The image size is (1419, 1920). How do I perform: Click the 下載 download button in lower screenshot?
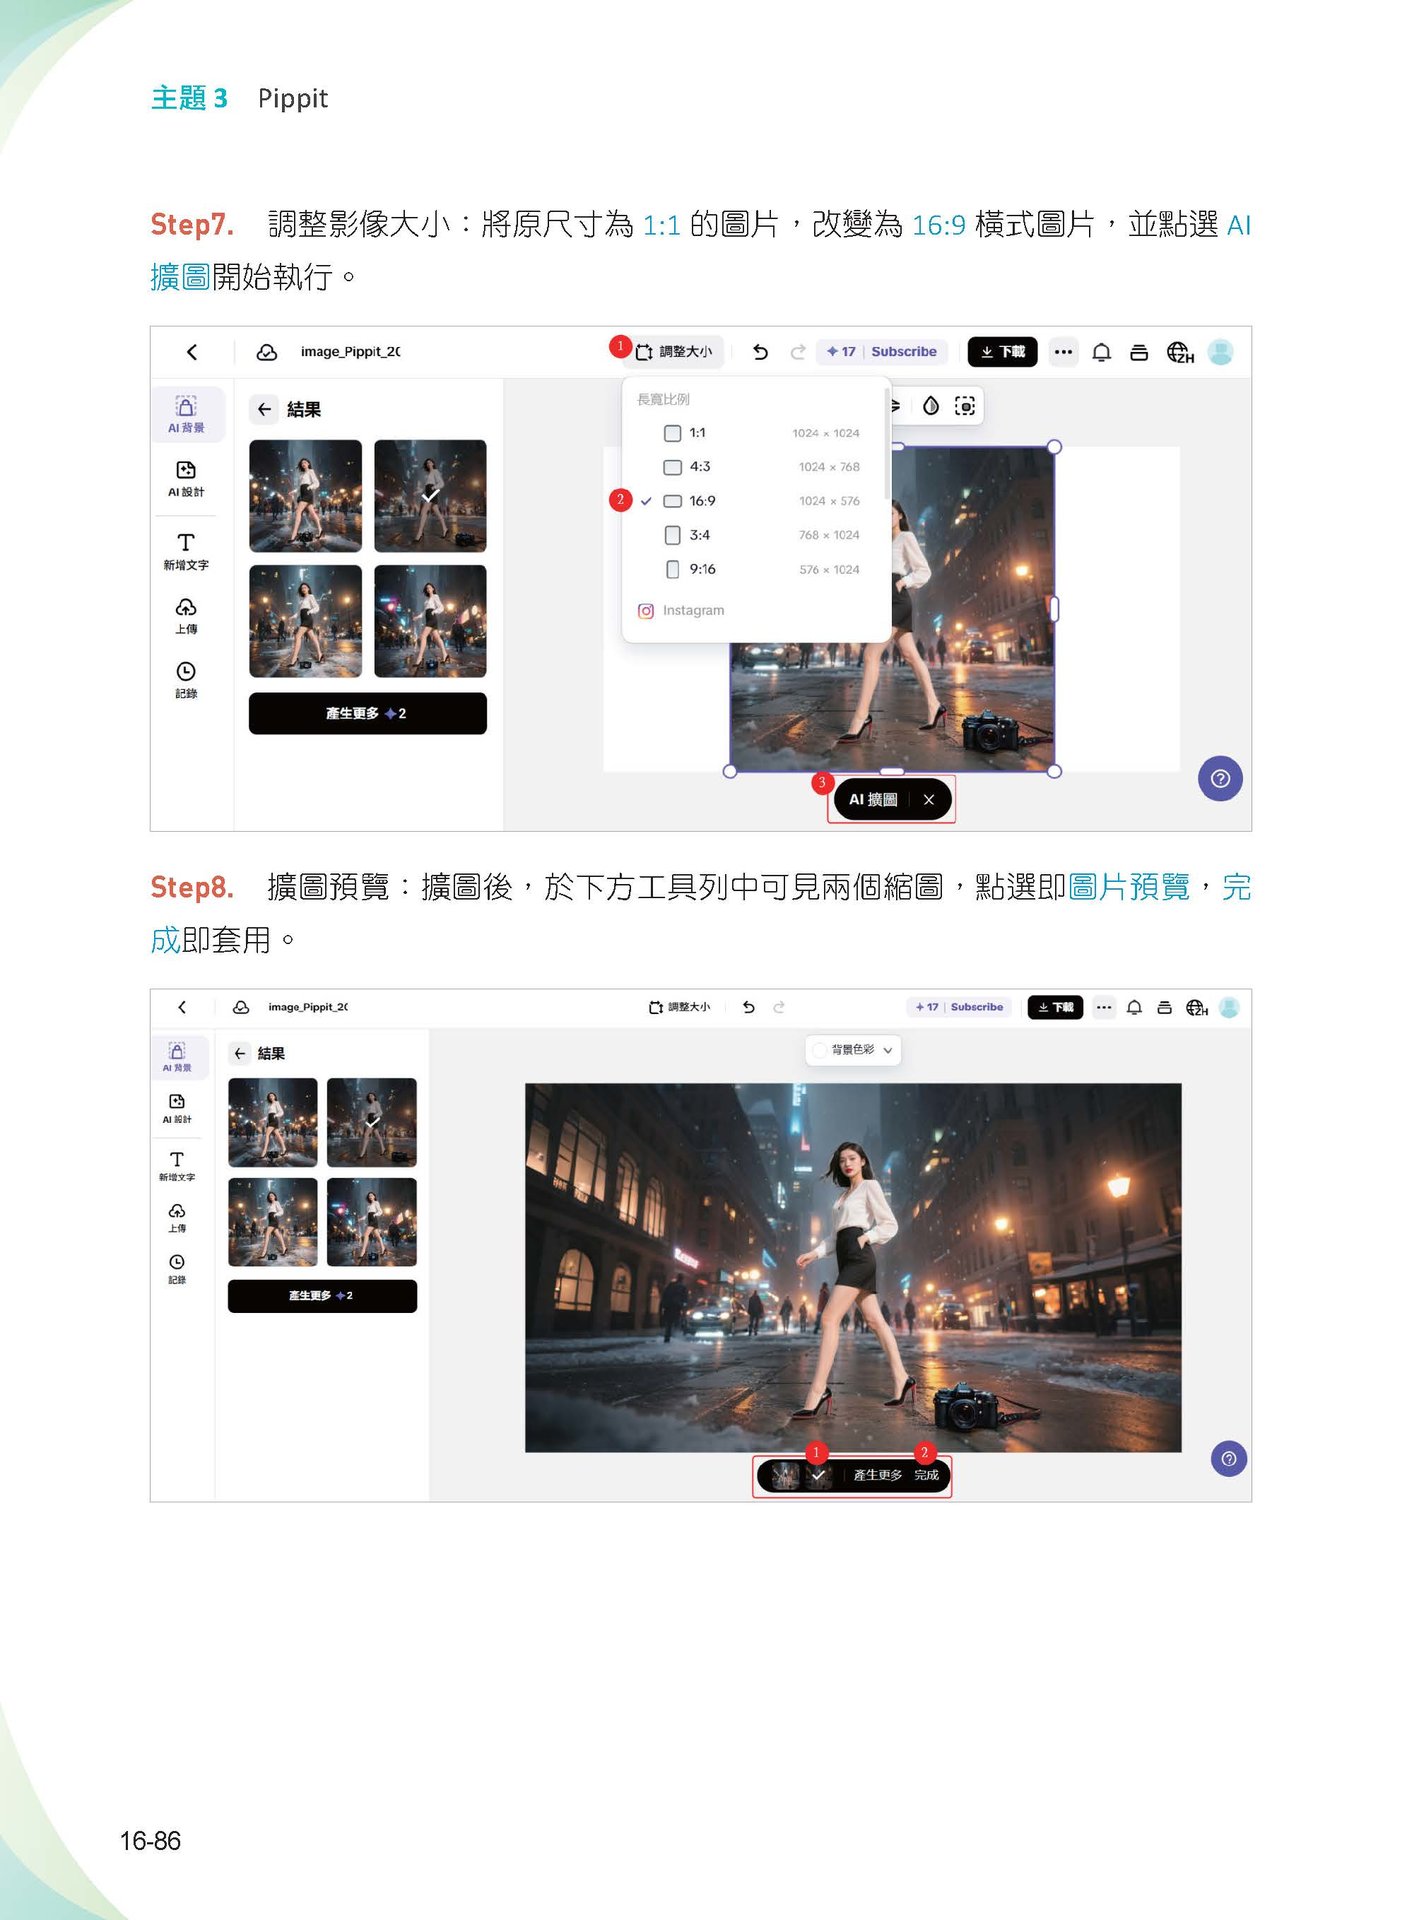[x=1055, y=1007]
